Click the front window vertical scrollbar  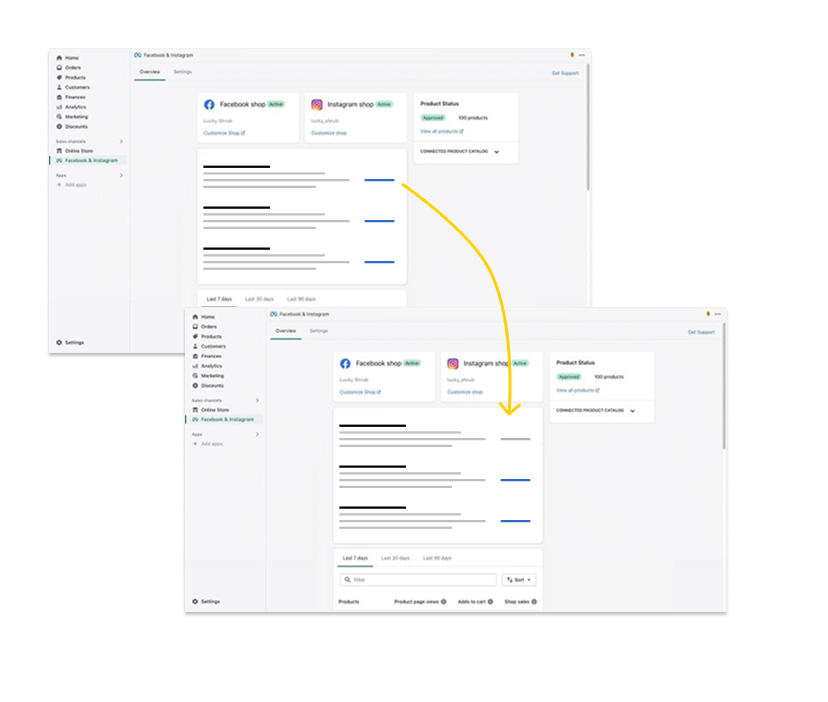coord(723,387)
